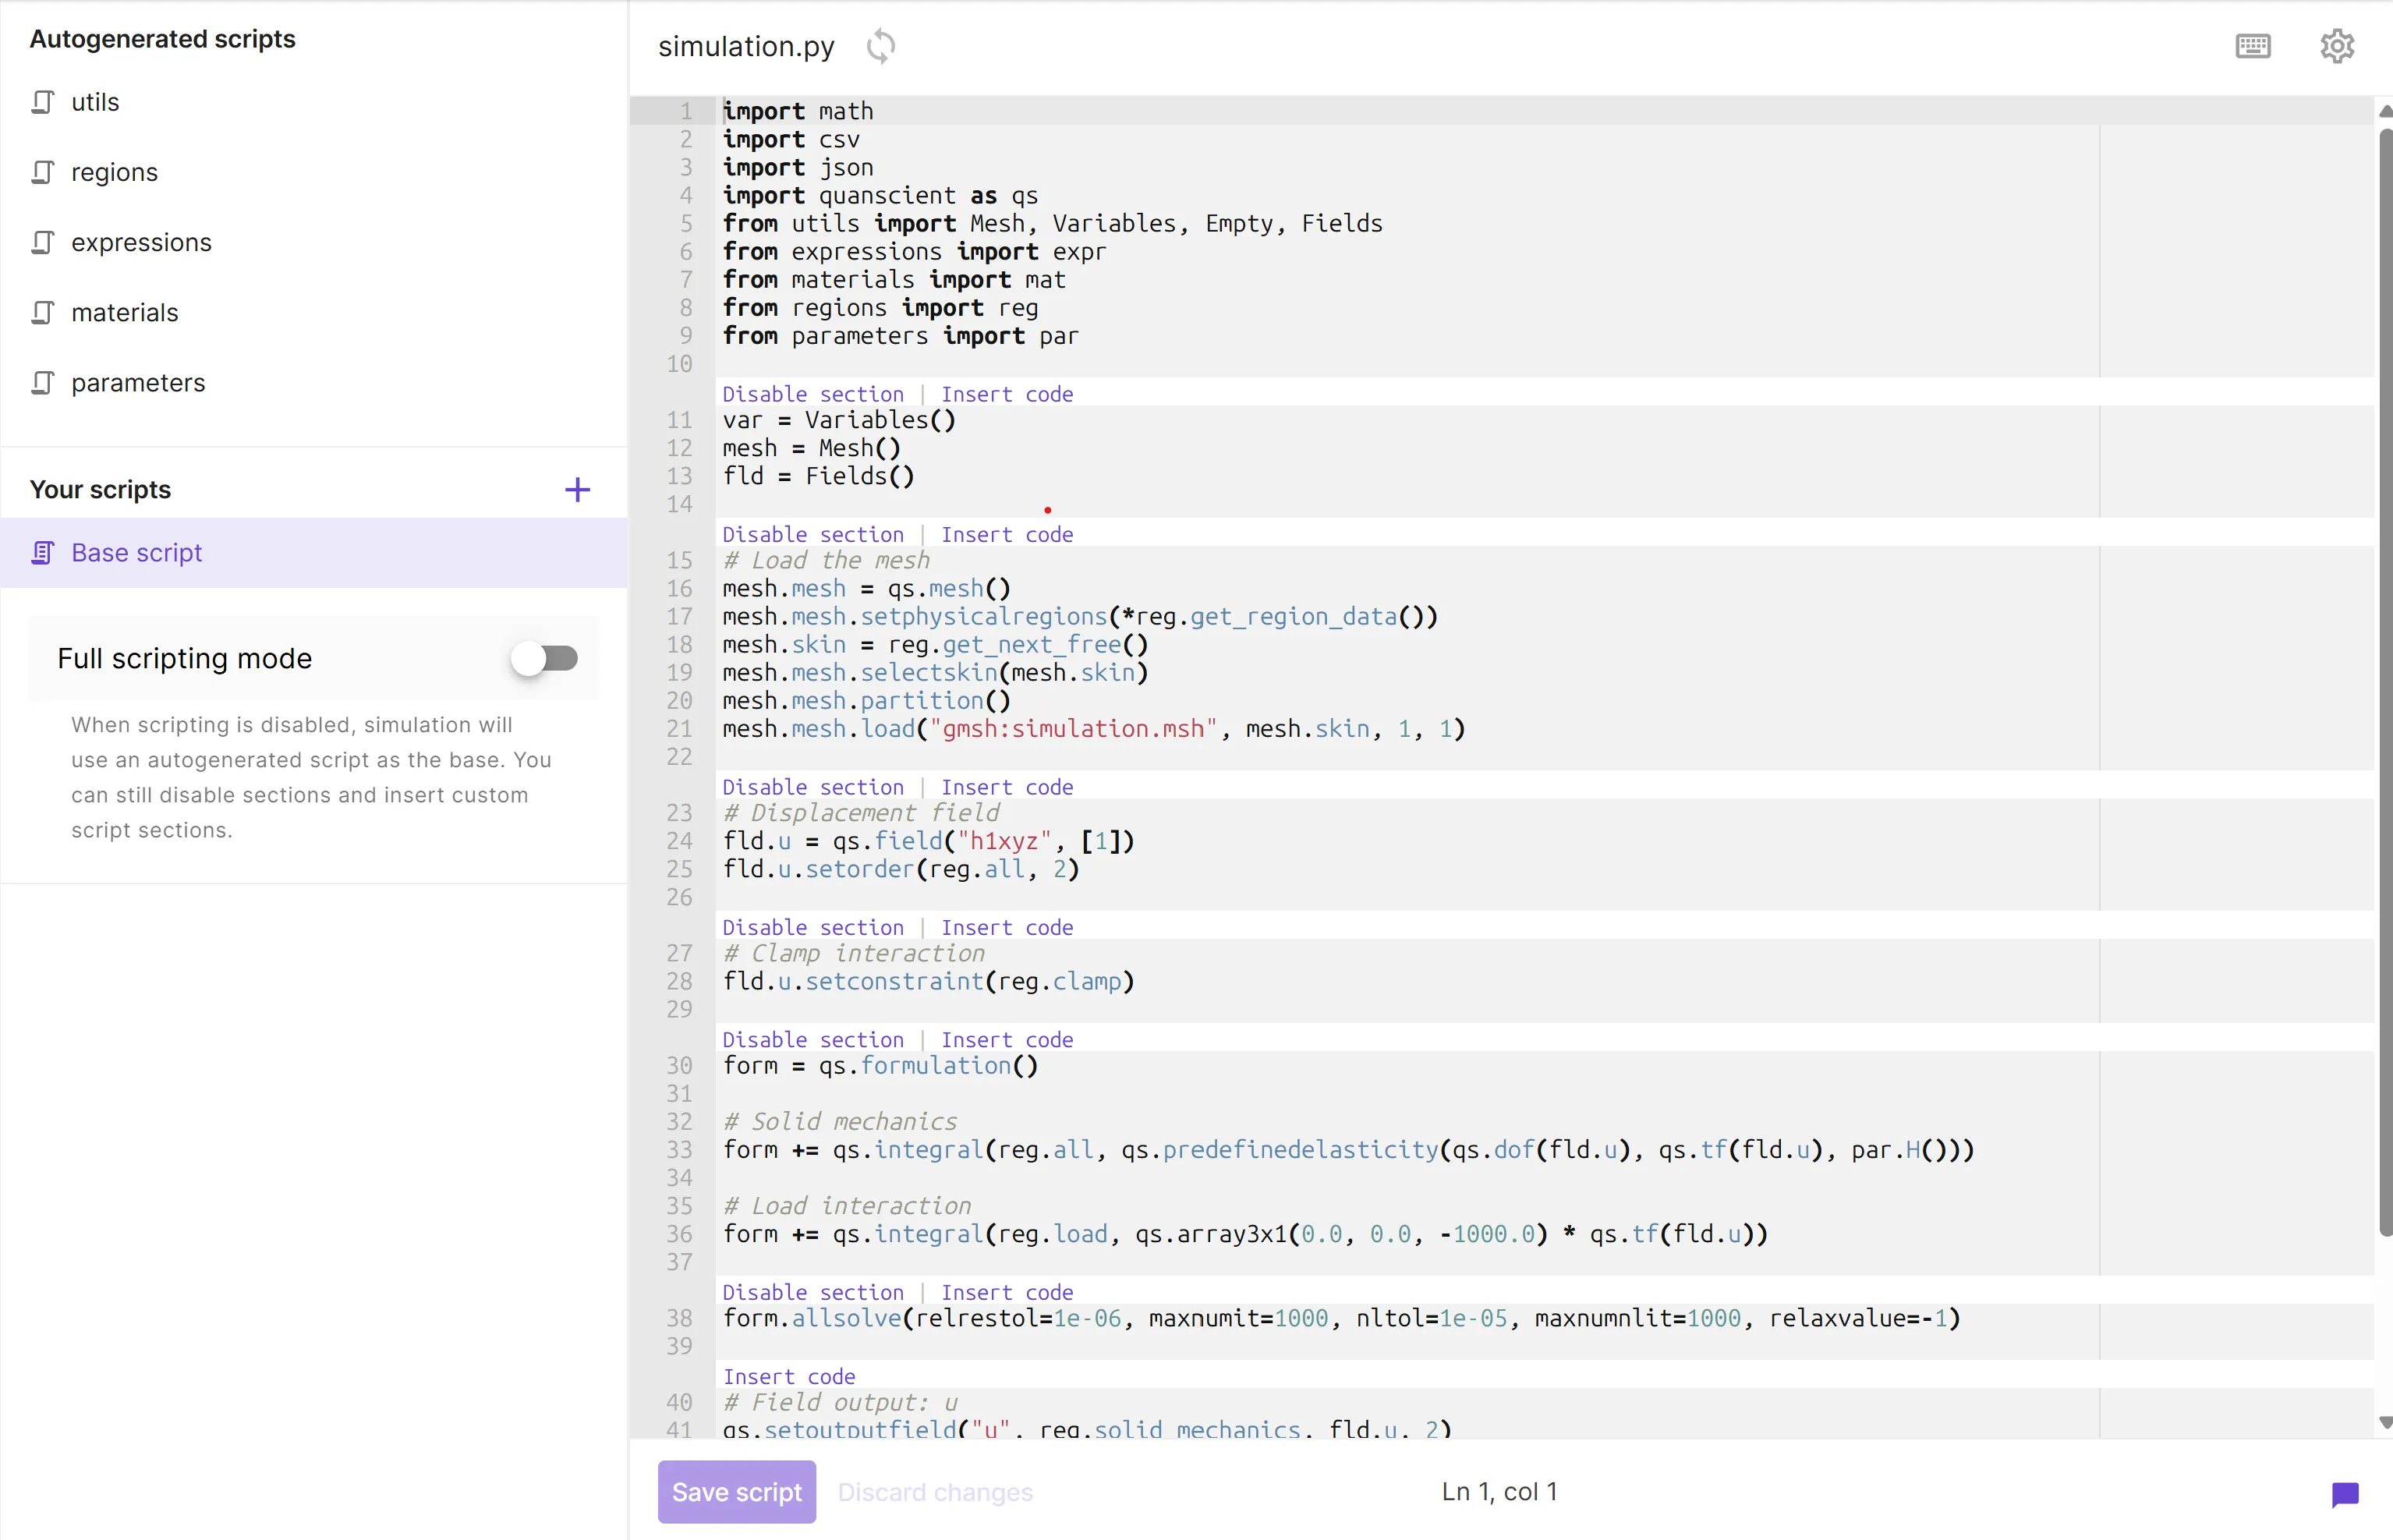Screen dimensions: 2393x1540
Task: Click the script icon beside Base script
Action: pos(42,552)
